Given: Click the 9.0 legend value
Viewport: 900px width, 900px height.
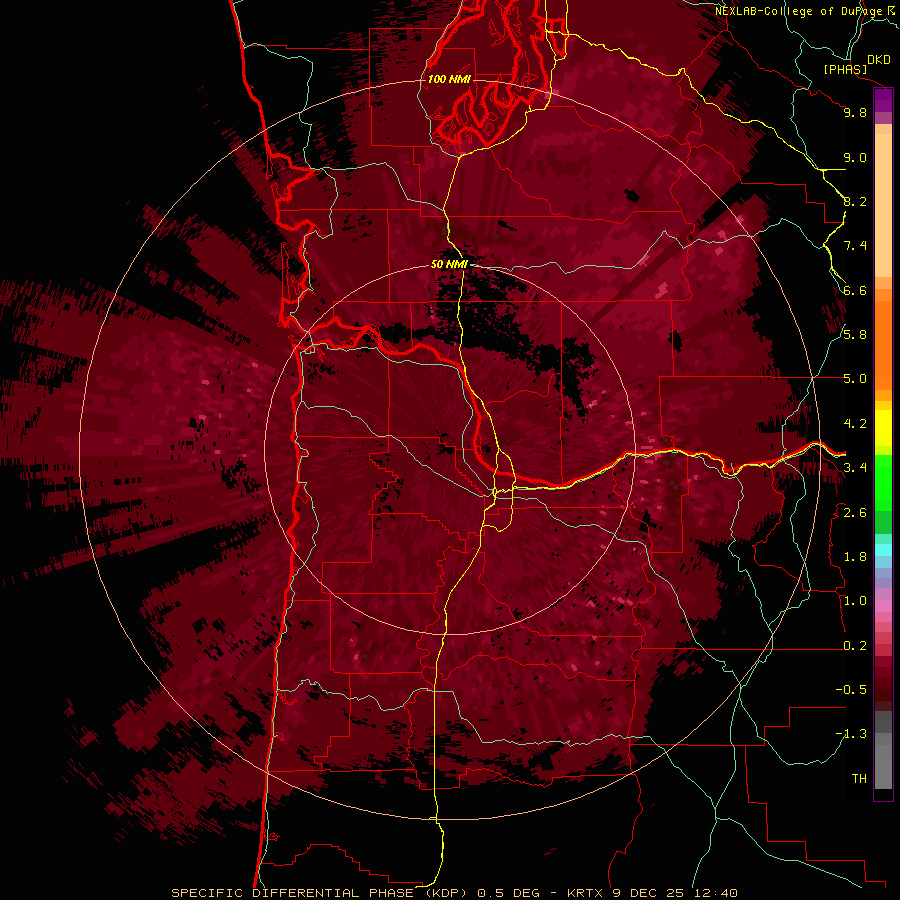Looking at the screenshot, I should pos(855,157).
